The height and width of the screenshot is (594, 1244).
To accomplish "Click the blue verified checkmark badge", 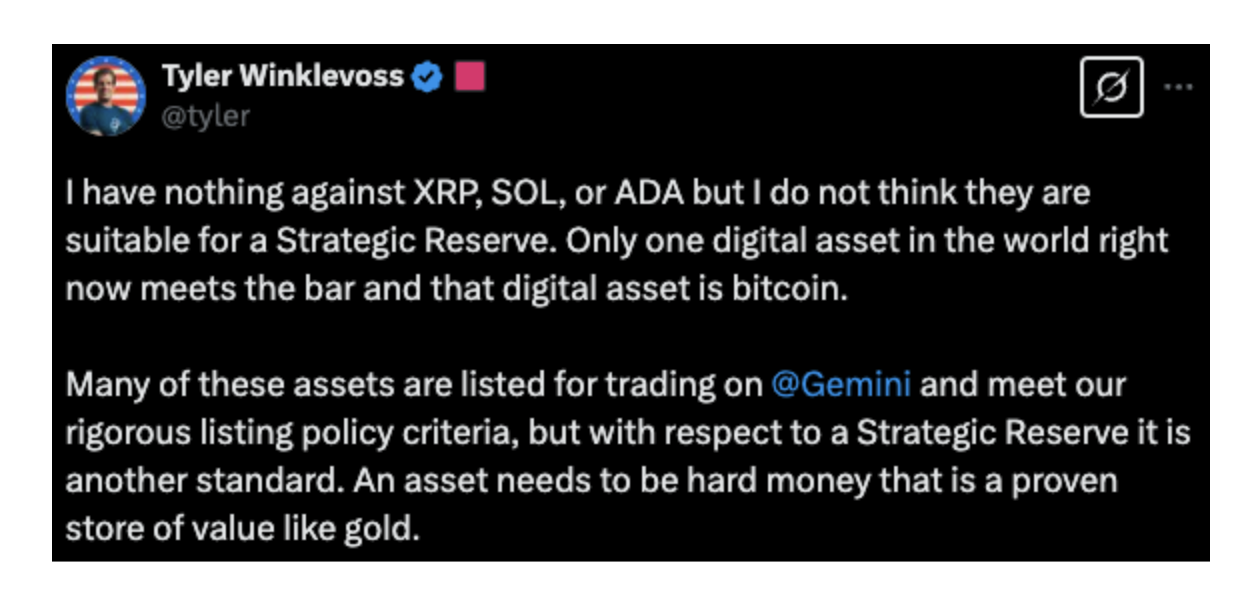I will [x=427, y=77].
